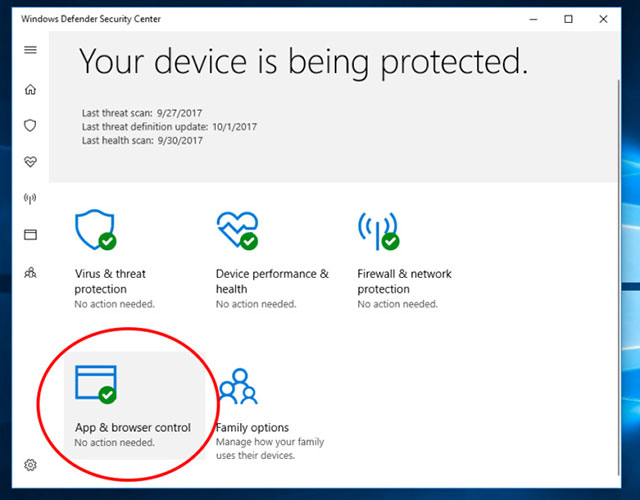
Task: Click 'No action needed.' under Device performance
Action: (x=256, y=304)
